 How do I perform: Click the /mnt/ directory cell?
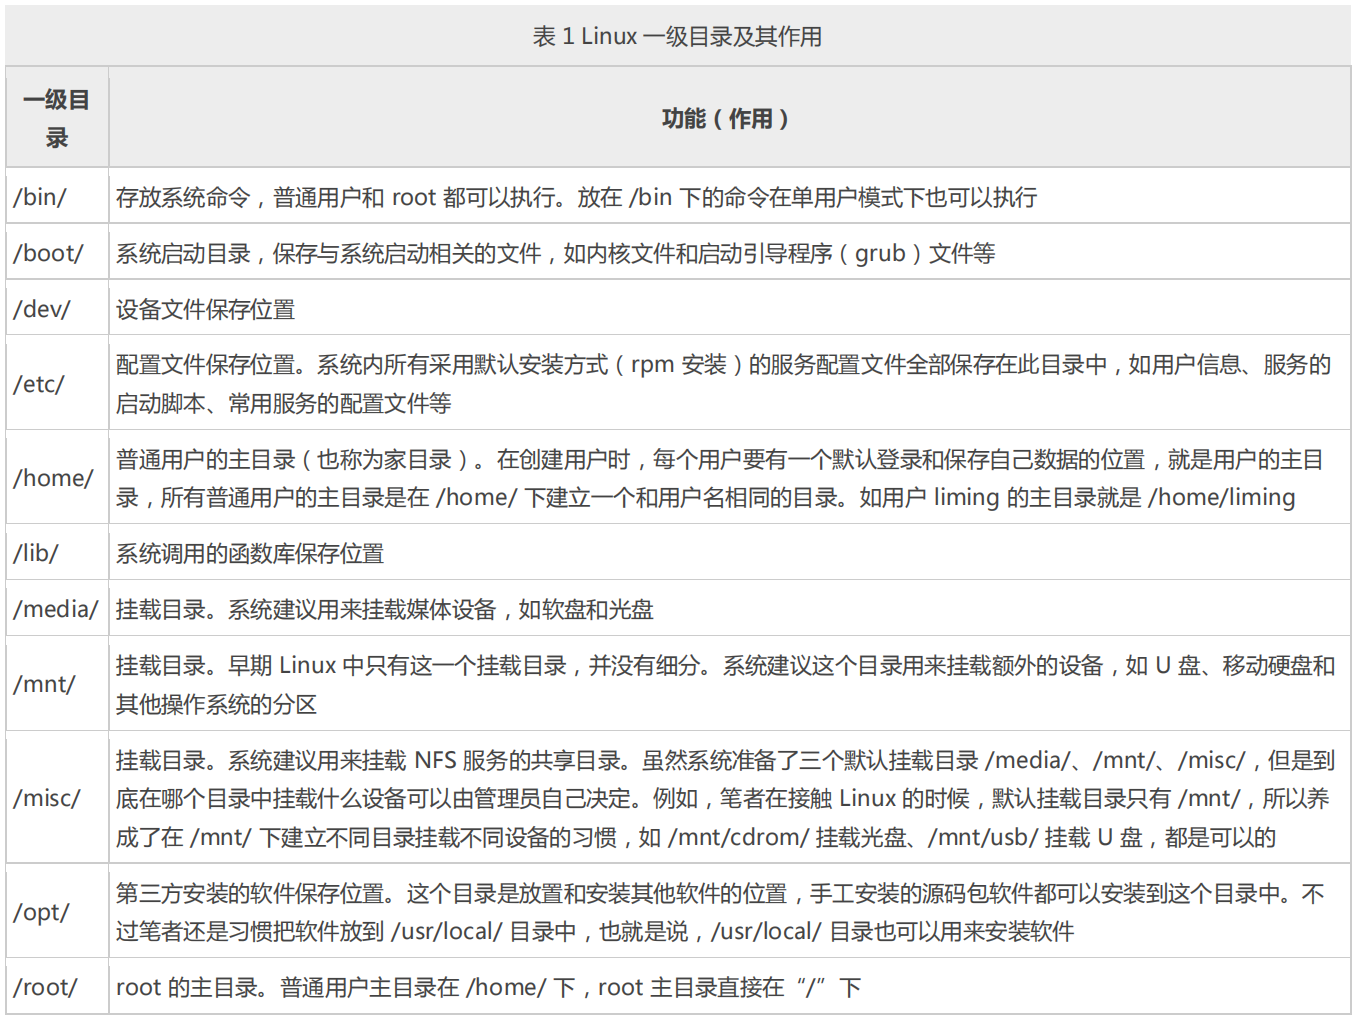point(57,684)
